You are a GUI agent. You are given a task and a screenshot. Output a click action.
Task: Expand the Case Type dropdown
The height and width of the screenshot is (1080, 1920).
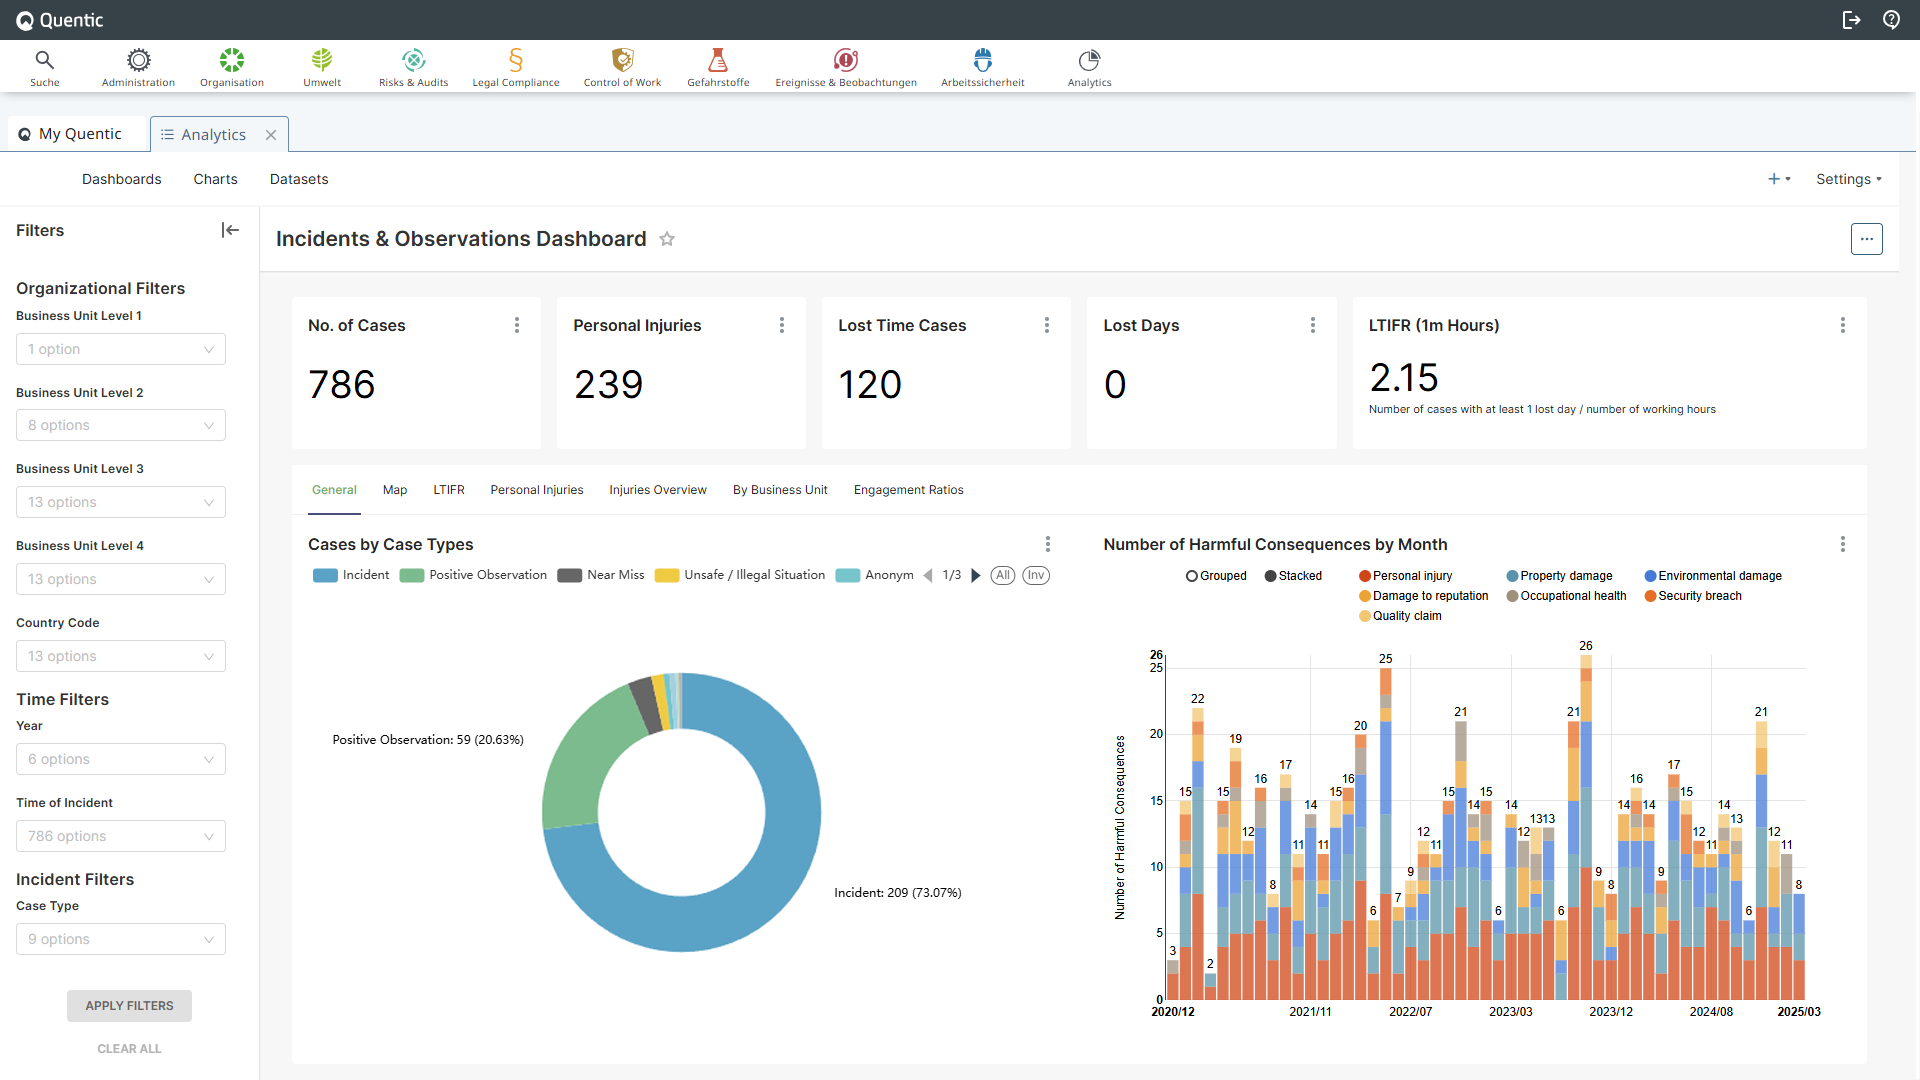(121, 939)
